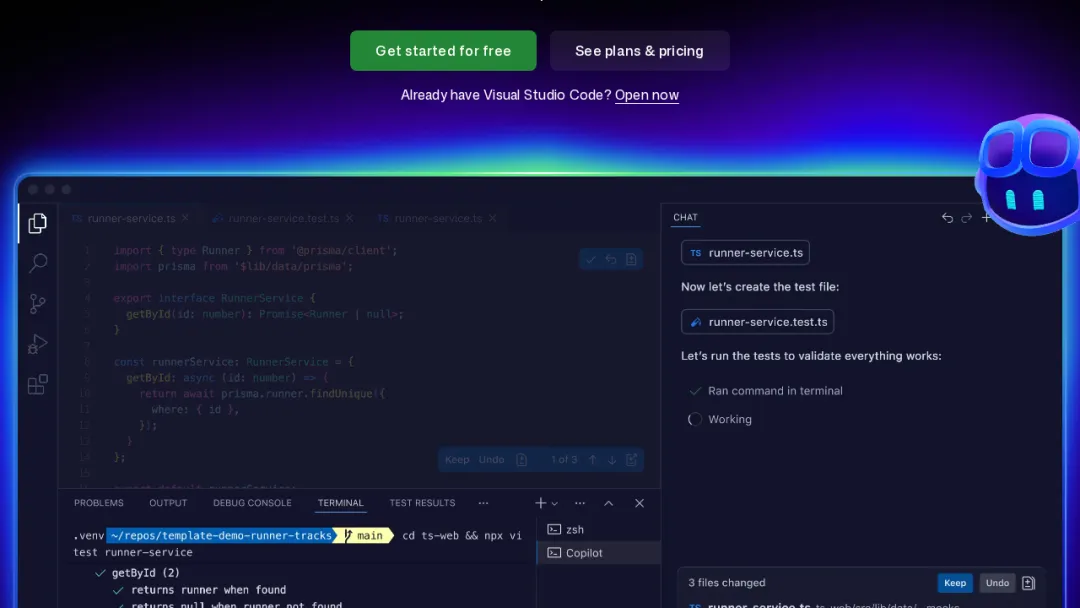This screenshot has height=608, width=1080.
Task: Open panel more actions ellipsis next to chevron
Action: click(x=580, y=503)
